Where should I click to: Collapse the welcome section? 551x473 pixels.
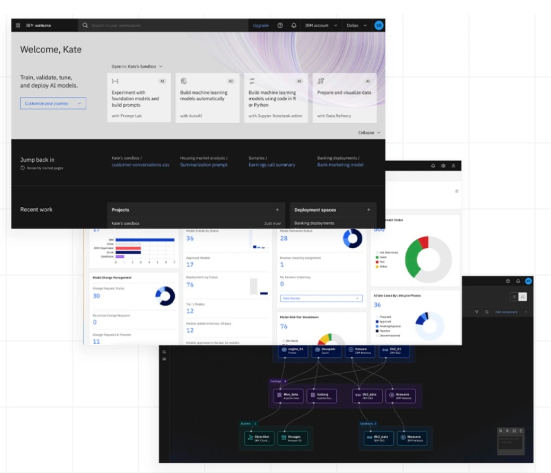pos(369,132)
